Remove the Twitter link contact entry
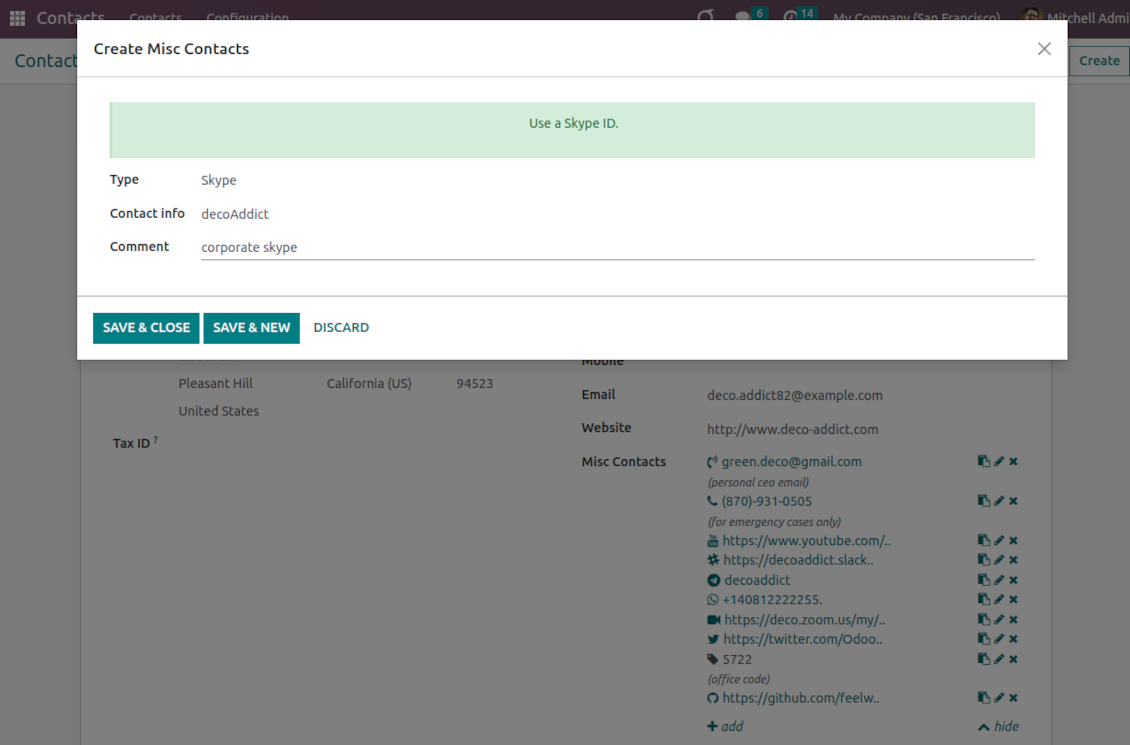This screenshot has width=1130, height=745. [1013, 639]
